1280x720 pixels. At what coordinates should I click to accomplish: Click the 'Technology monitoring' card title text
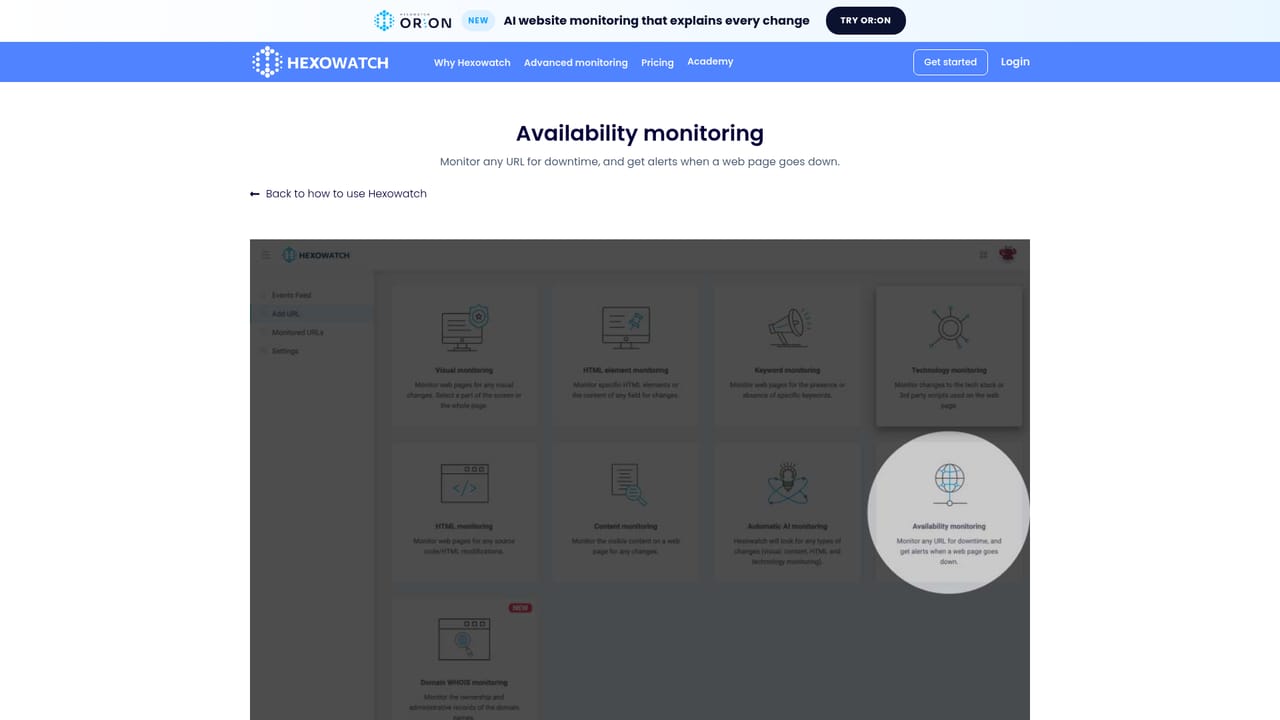coord(949,370)
